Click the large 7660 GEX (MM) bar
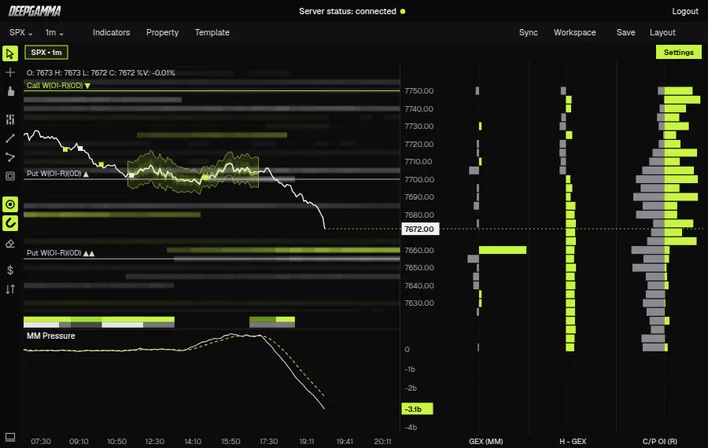This screenshot has width=708, height=448. 503,250
